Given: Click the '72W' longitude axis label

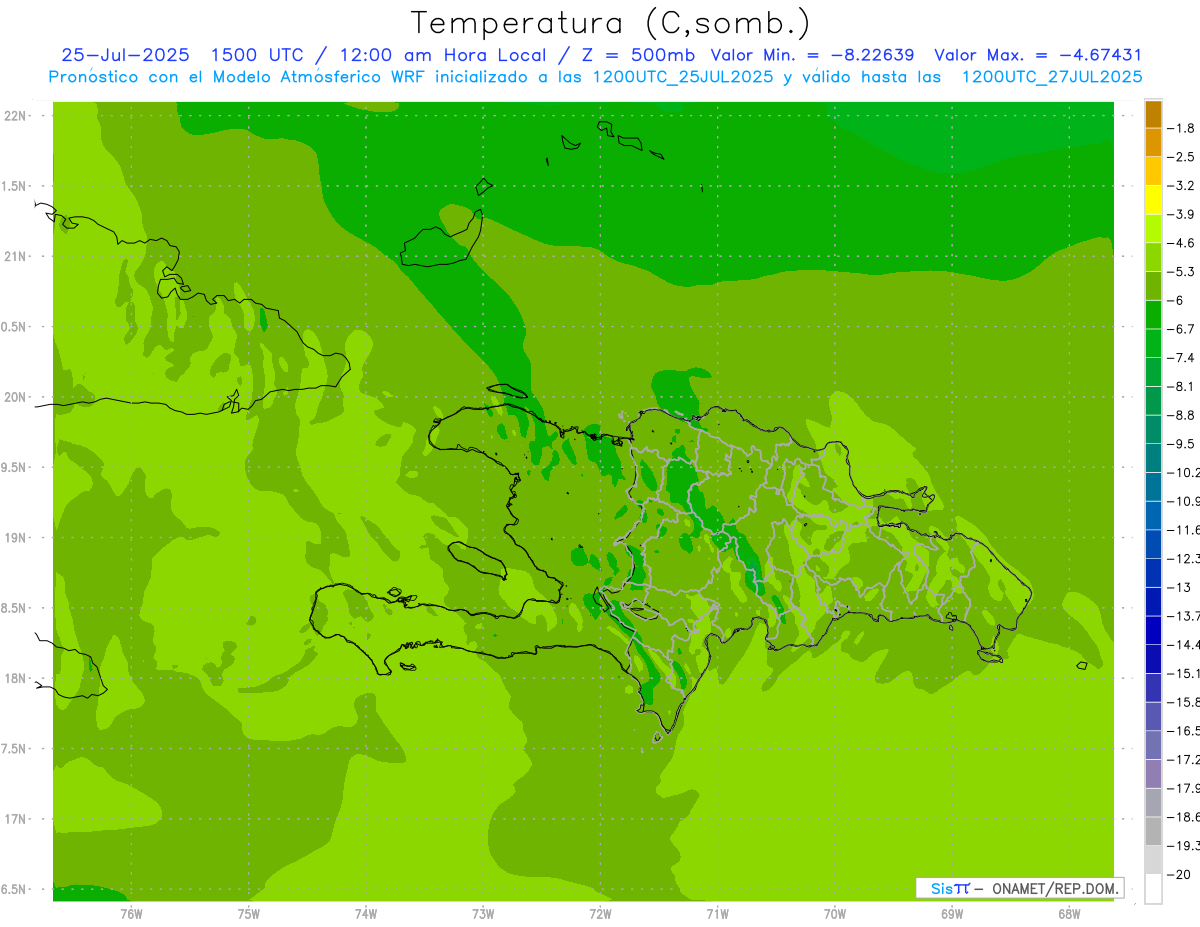Looking at the screenshot, I should pyautogui.click(x=600, y=913).
